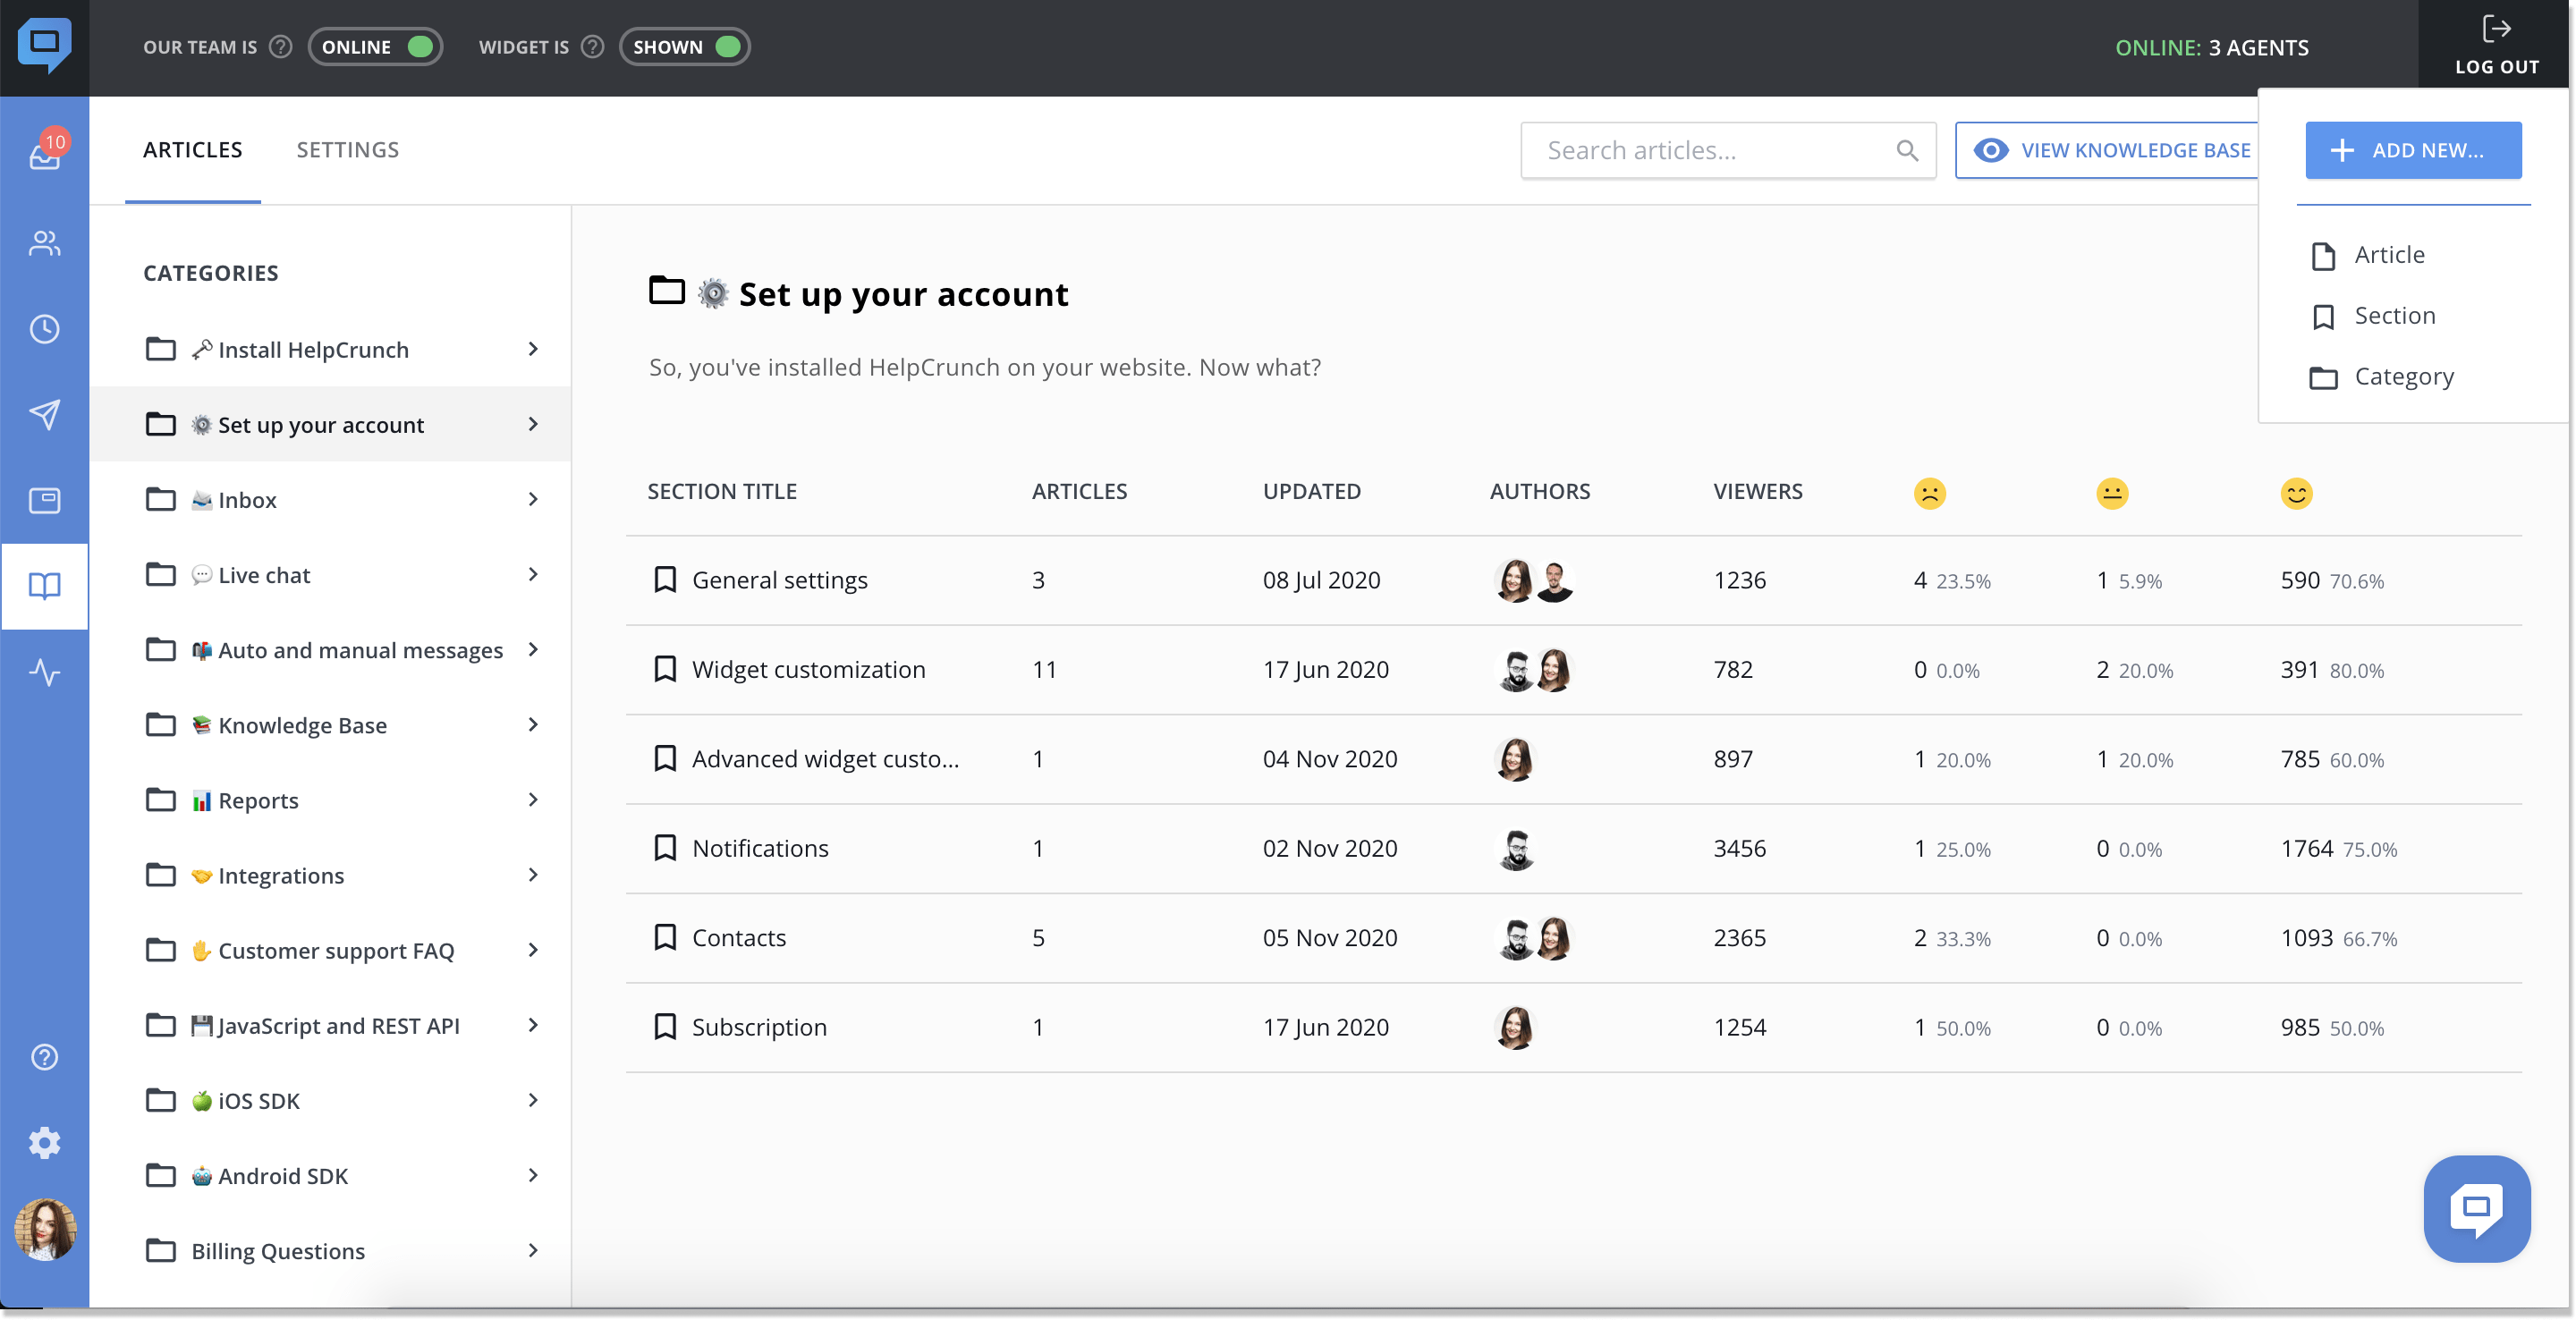Click the Section Title column header
Image resolution: width=2576 pixels, height=1320 pixels.
point(722,491)
